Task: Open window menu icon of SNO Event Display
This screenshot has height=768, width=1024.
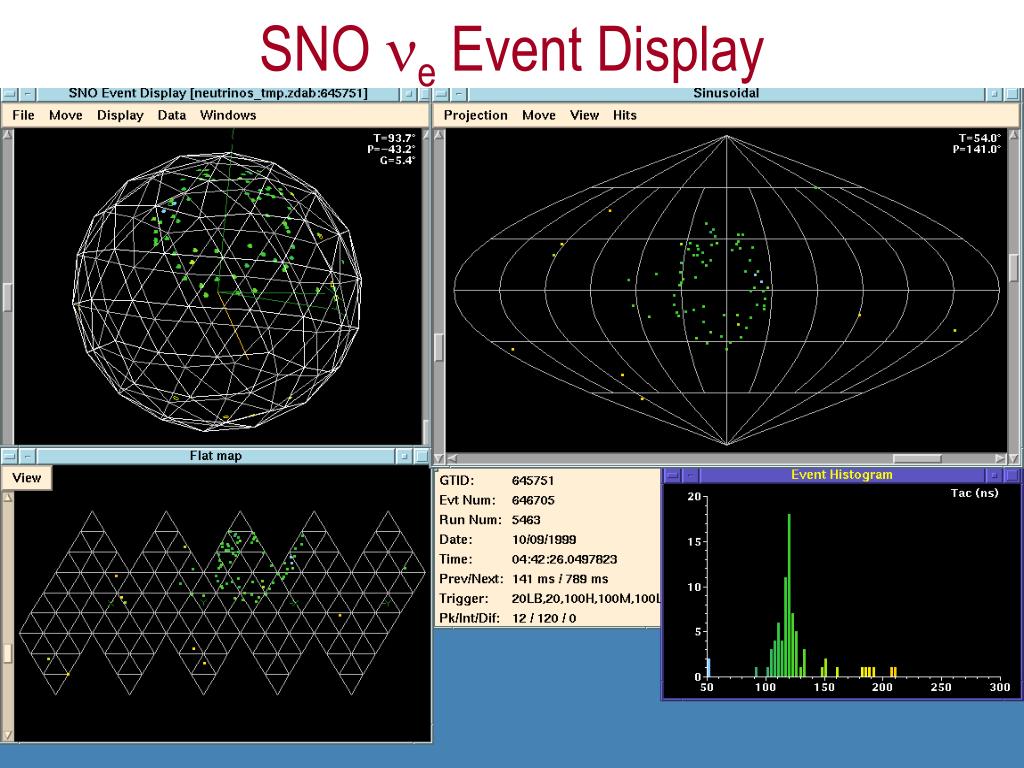Action: point(10,94)
